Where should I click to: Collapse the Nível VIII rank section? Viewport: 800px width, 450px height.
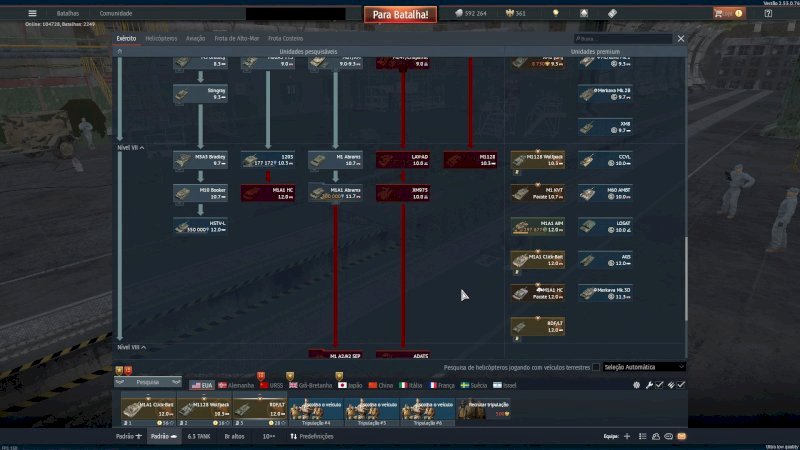click(130, 347)
